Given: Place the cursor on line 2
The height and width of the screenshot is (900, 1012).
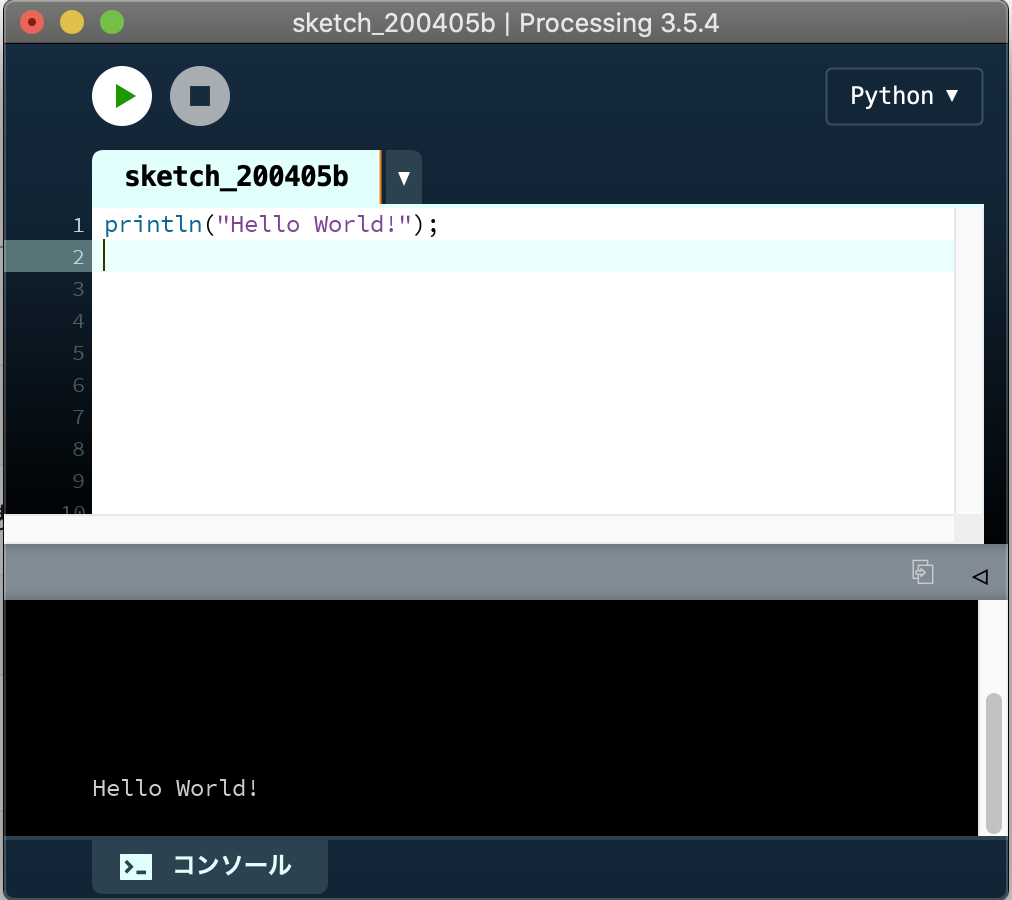Looking at the screenshot, I should point(300,257).
